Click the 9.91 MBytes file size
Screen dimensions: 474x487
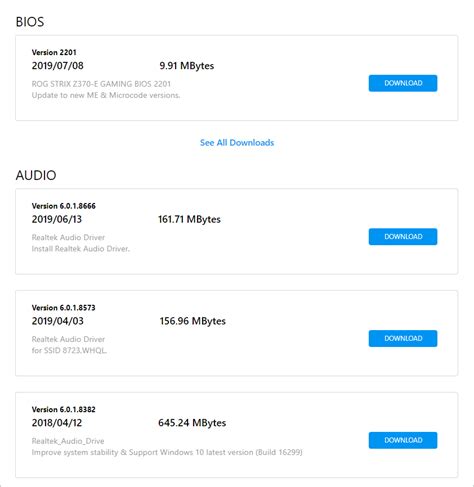[187, 66]
